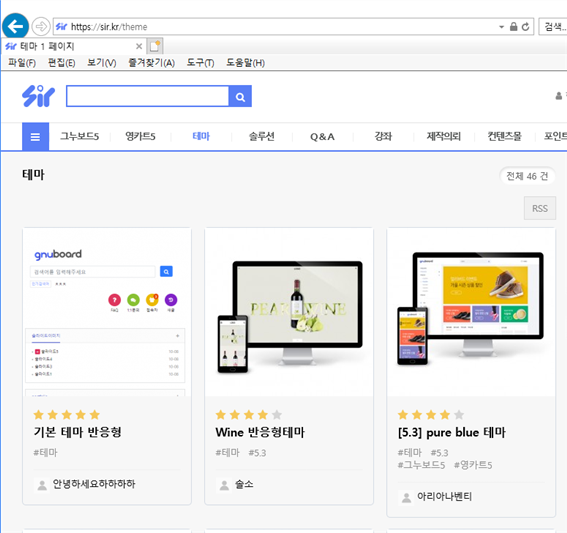Open the pure blue shoe theme thumbnail
This screenshot has width=567, height=533.
tap(471, 312)
